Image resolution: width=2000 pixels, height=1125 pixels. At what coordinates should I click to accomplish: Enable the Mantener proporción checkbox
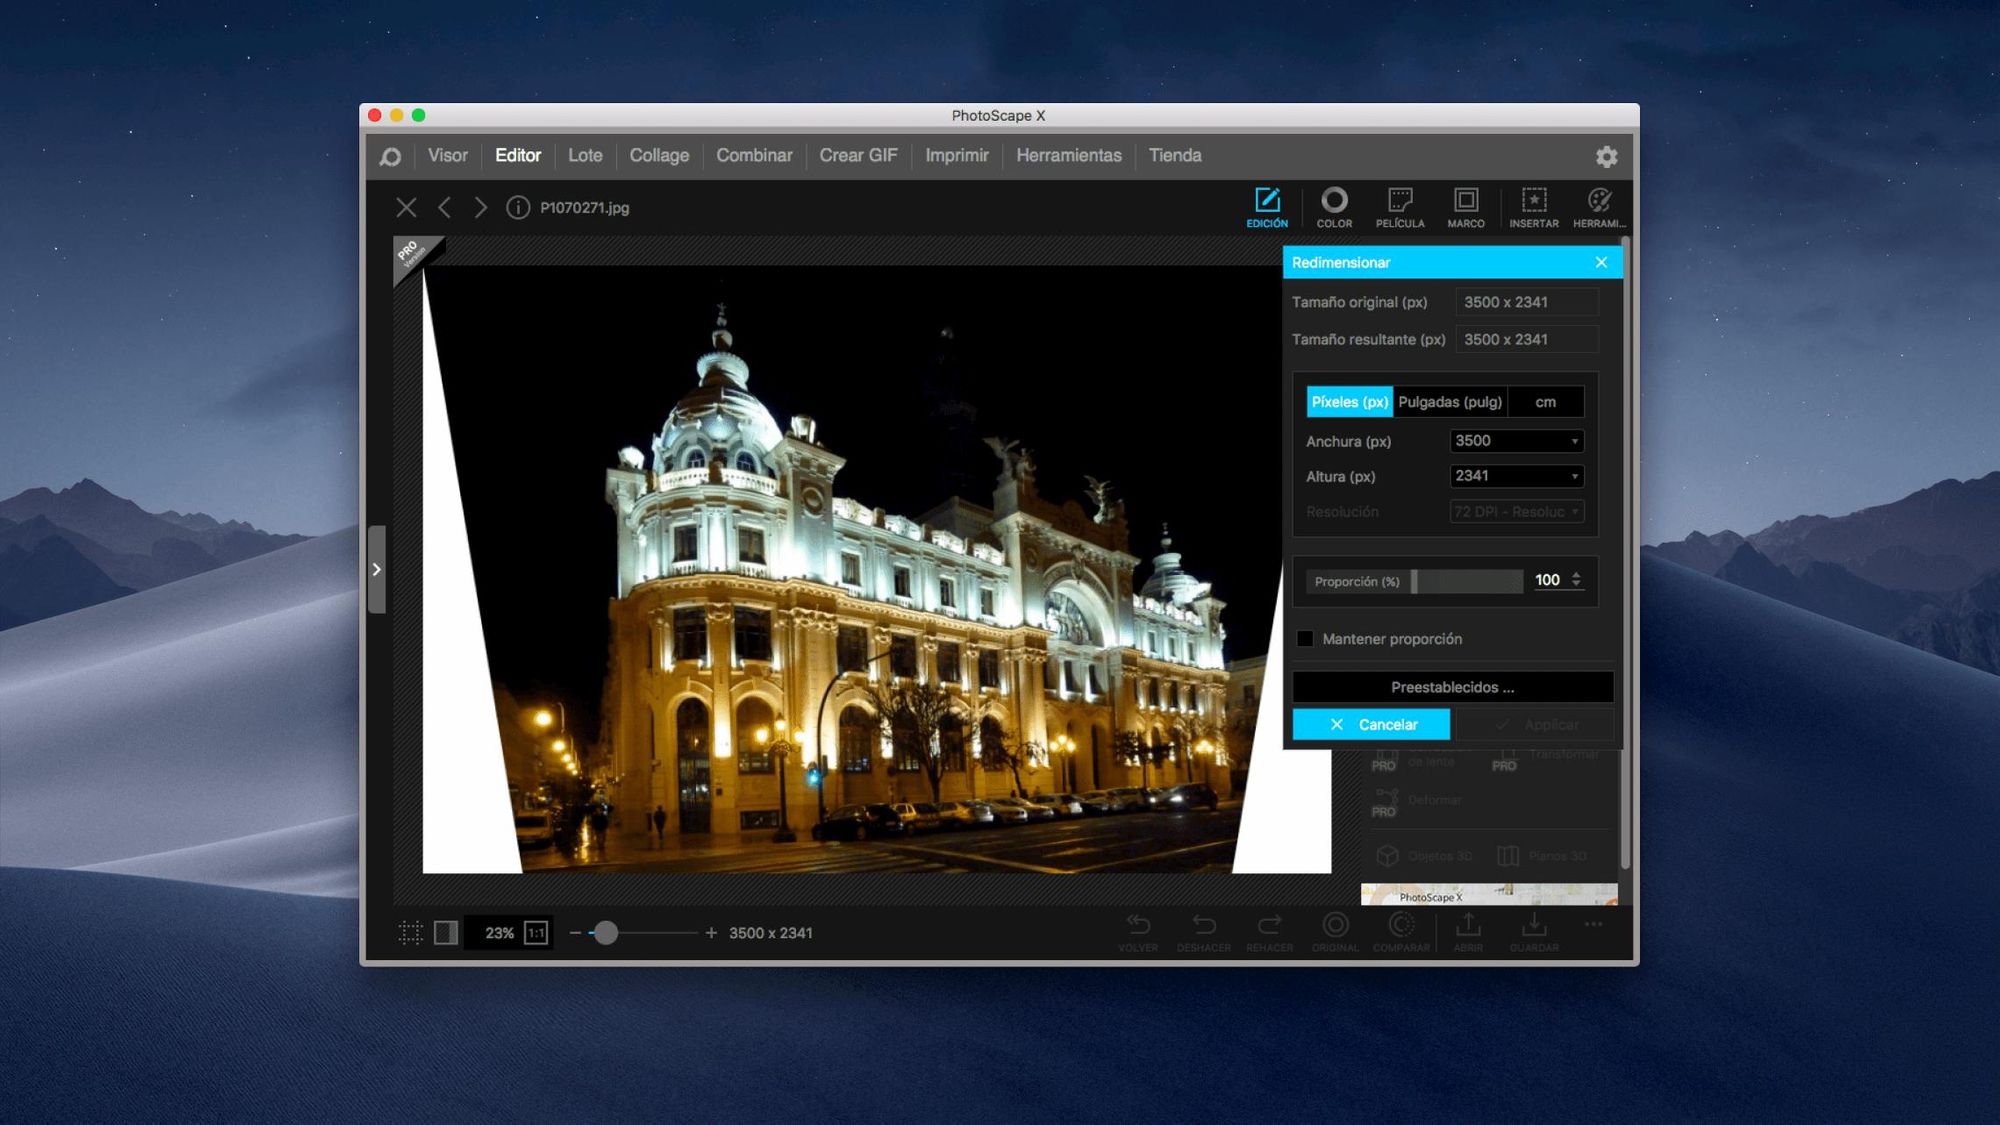[x=1305, y=639]
